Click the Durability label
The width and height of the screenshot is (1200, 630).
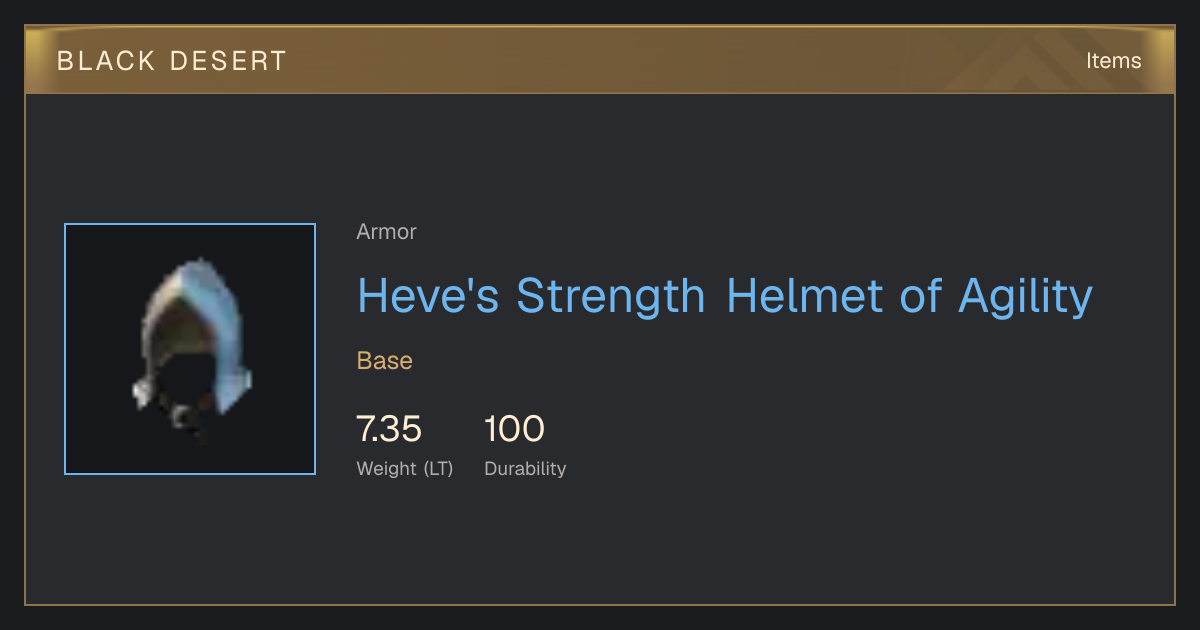pos(525,468)
